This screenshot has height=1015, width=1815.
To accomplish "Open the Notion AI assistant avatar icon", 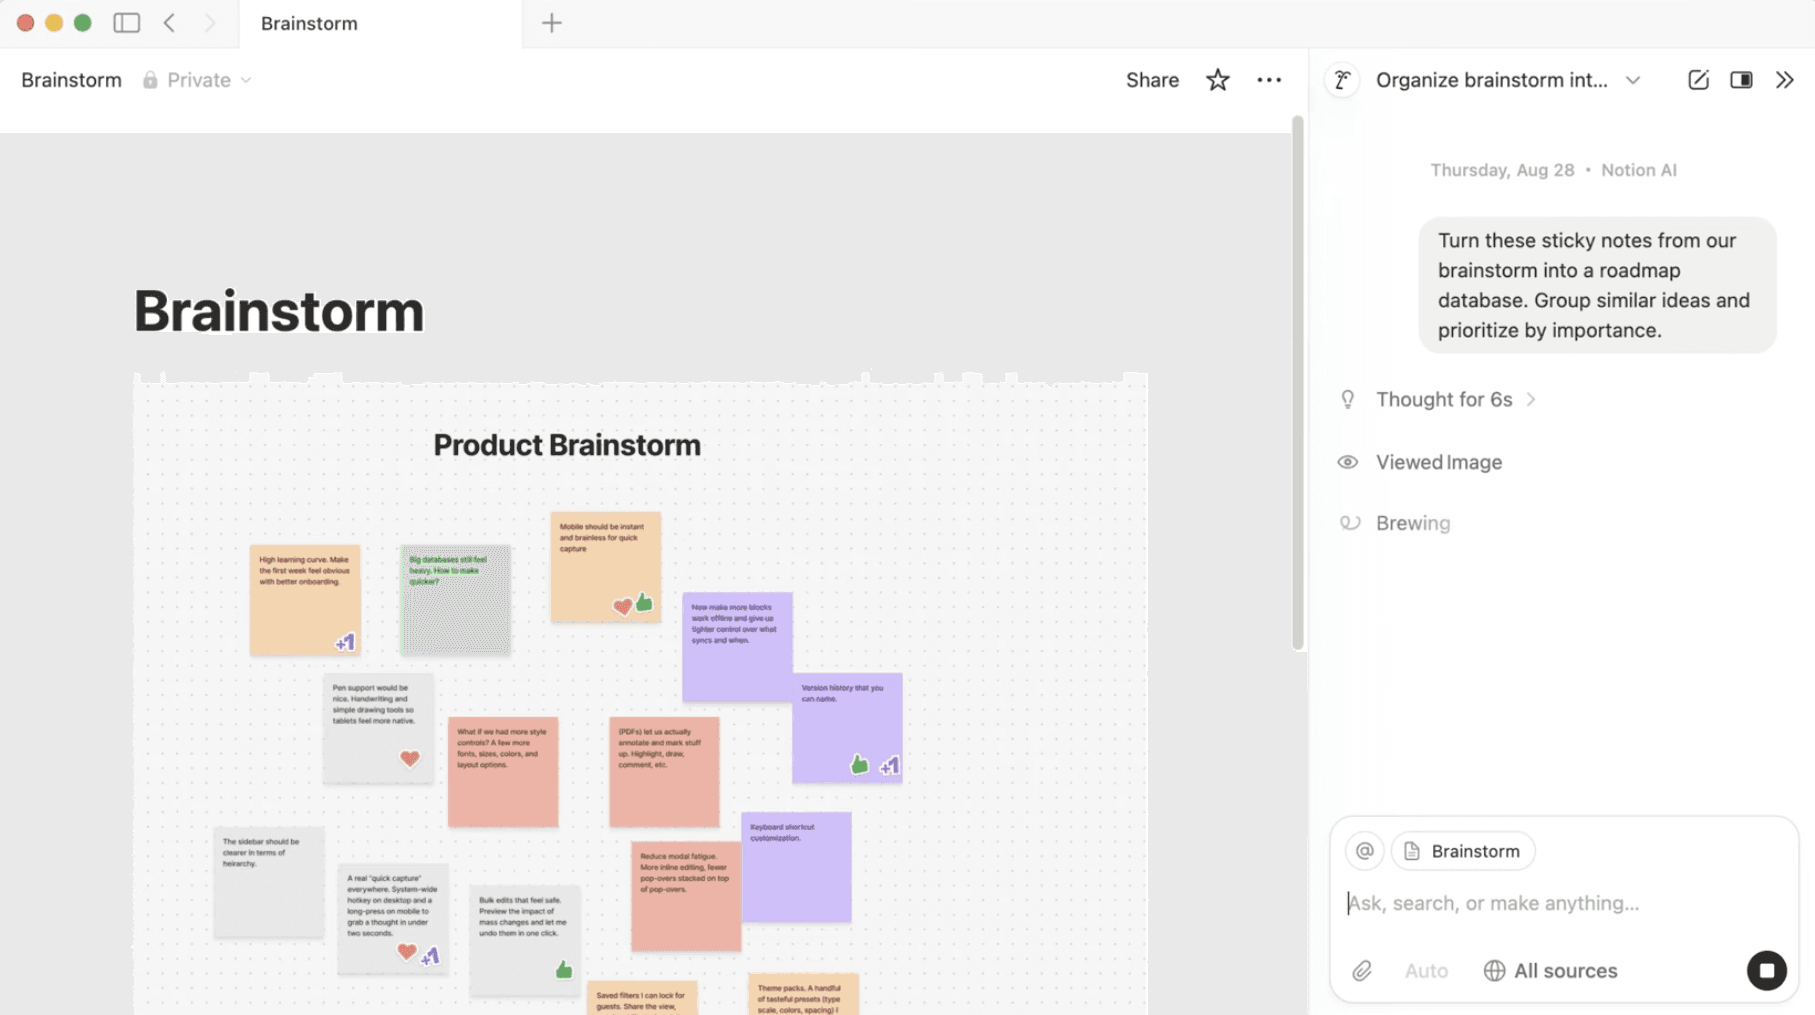I will tap(1342, 80).
